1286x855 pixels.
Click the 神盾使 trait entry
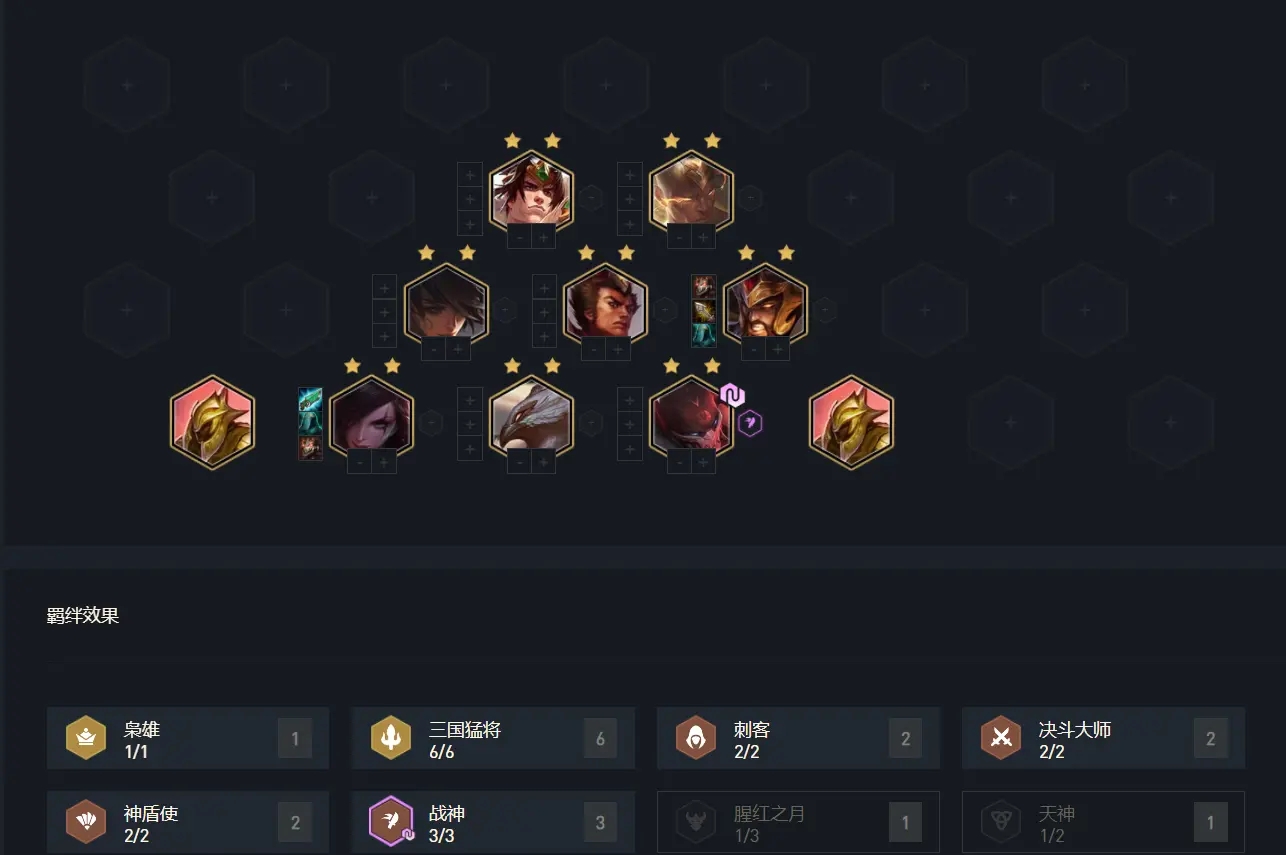pyautogui.click(x=188, y=822)
